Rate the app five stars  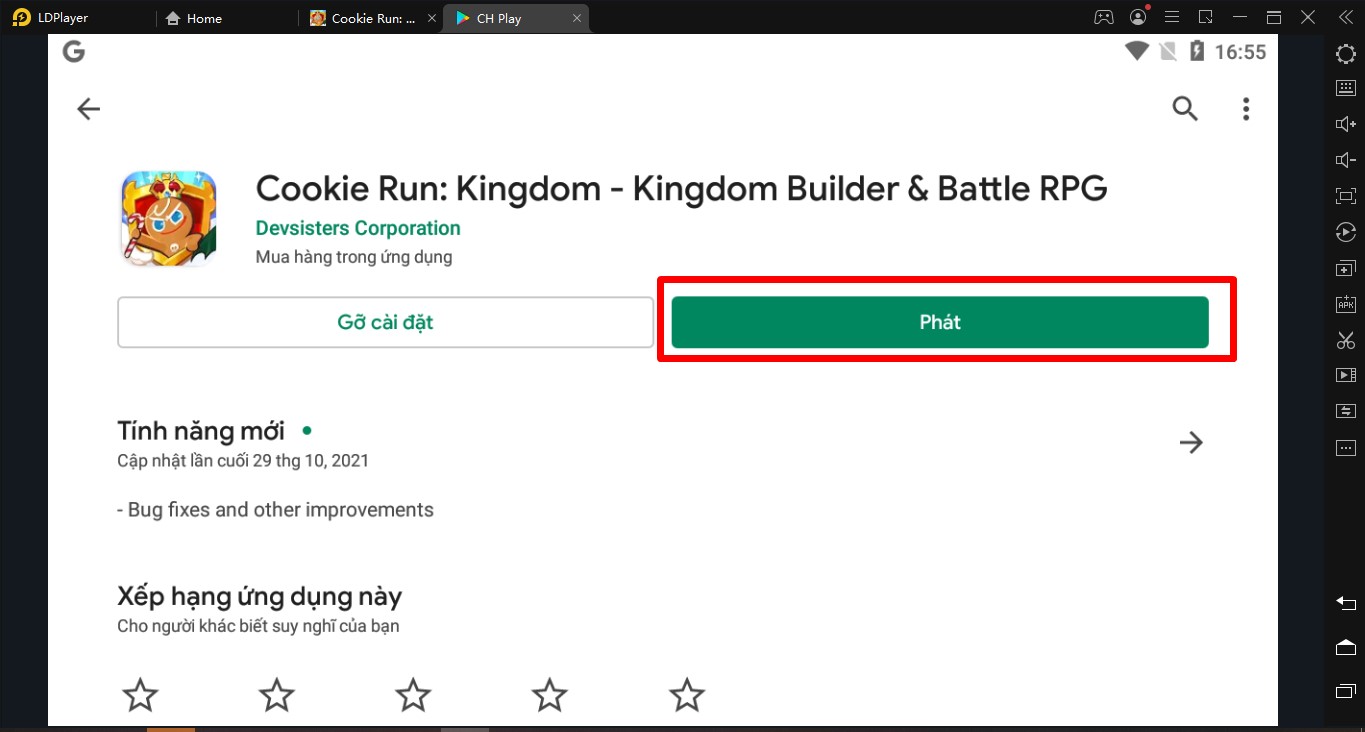(x=687, y=694)
